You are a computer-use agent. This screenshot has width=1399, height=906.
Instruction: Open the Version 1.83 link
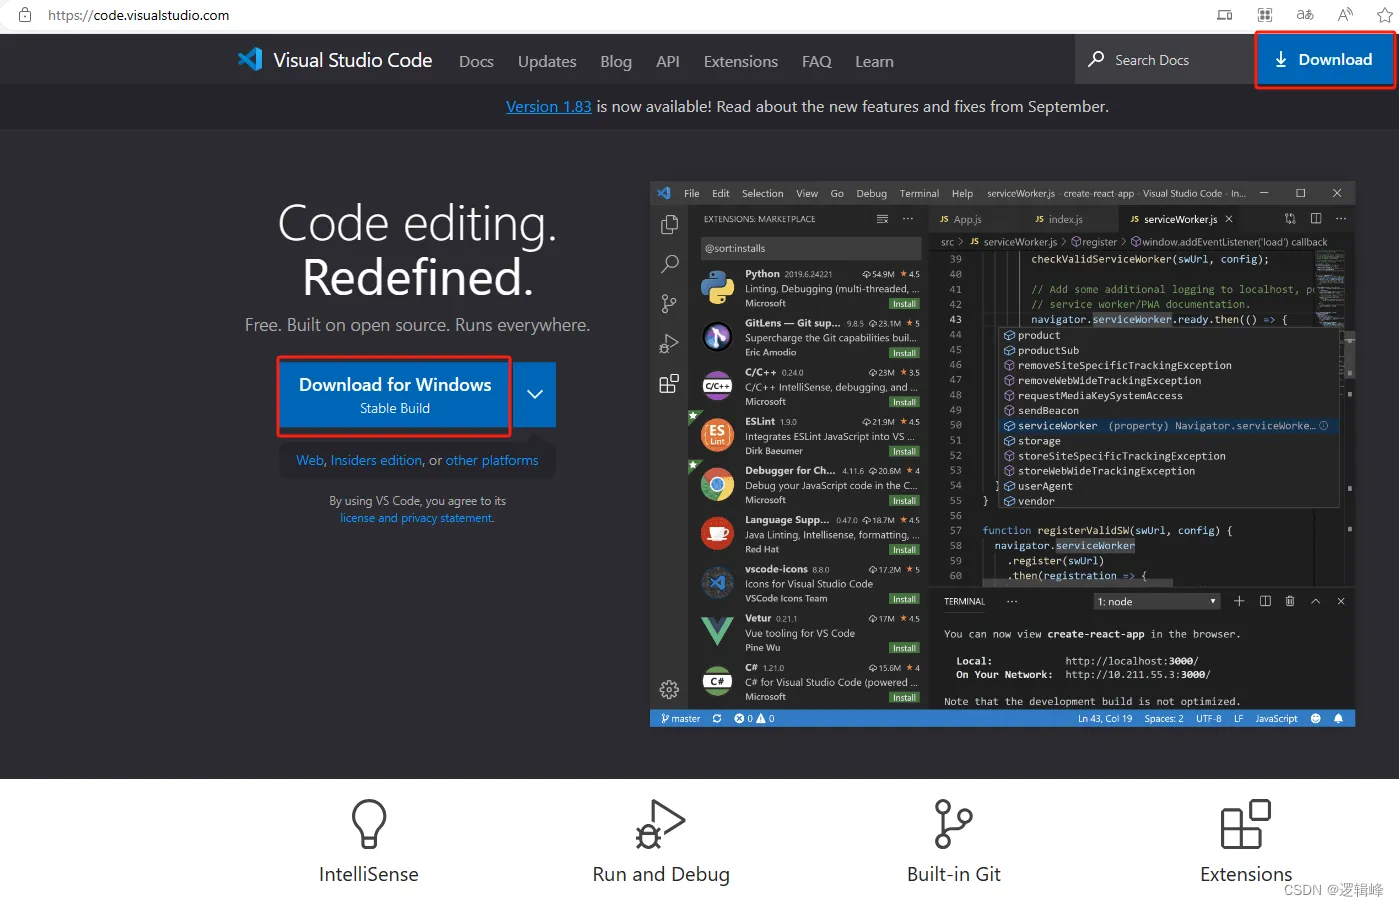coord(549,106)
